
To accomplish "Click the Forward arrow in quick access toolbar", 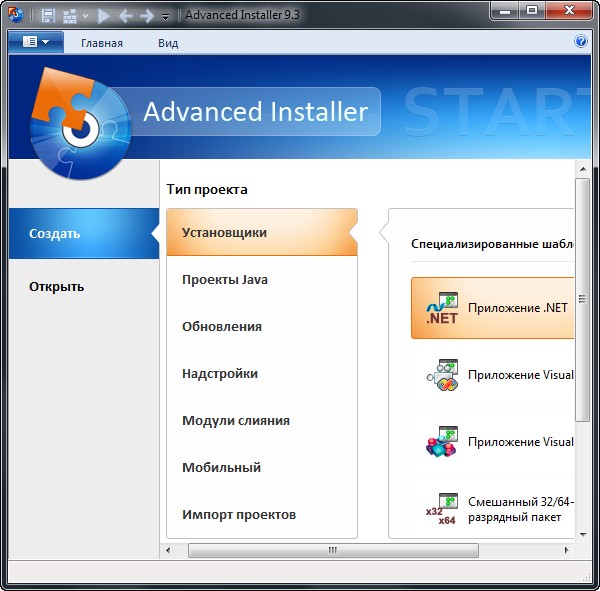I will [147, 16].
